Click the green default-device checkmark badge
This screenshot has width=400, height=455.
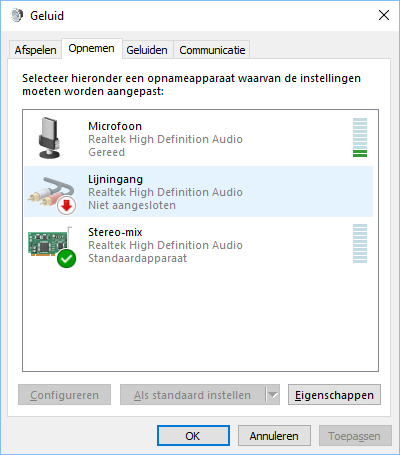(66, 258)
